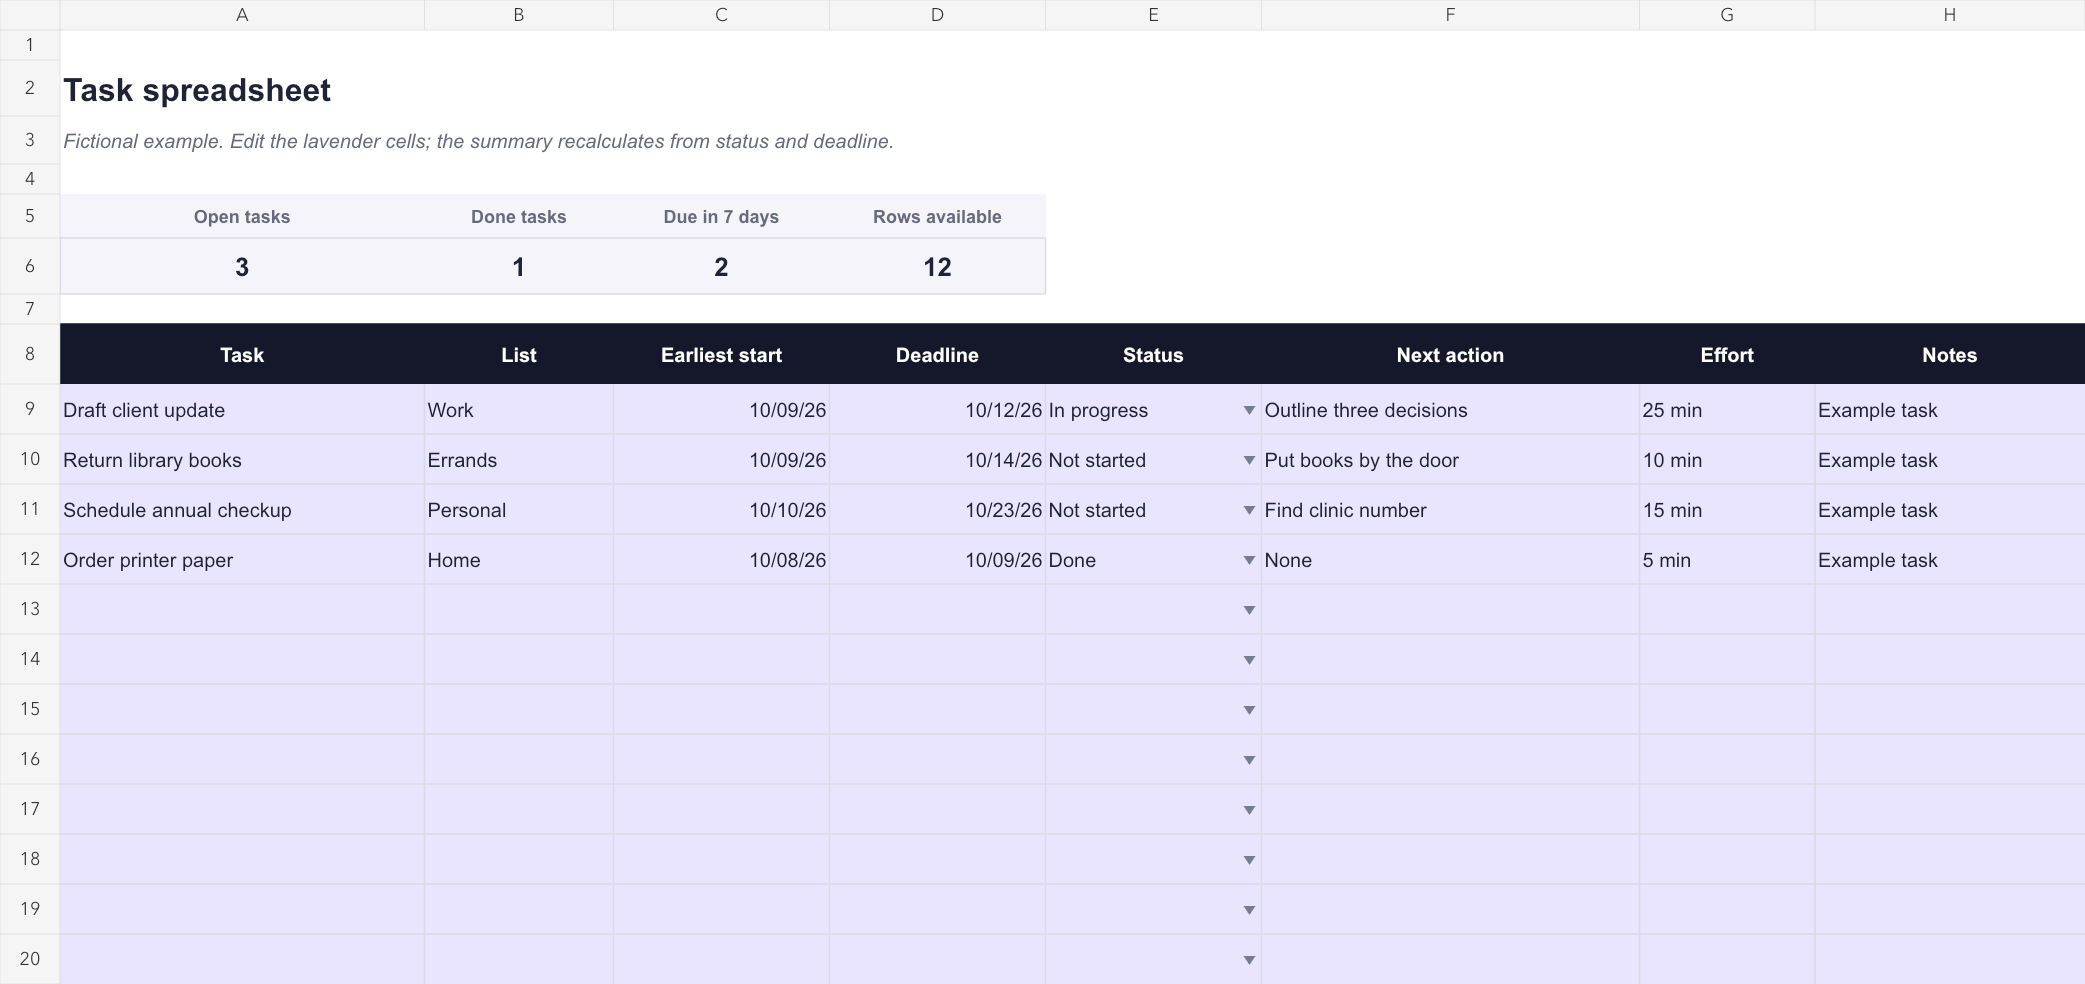
Task: Select row 6 header
Action: point(30,266)
